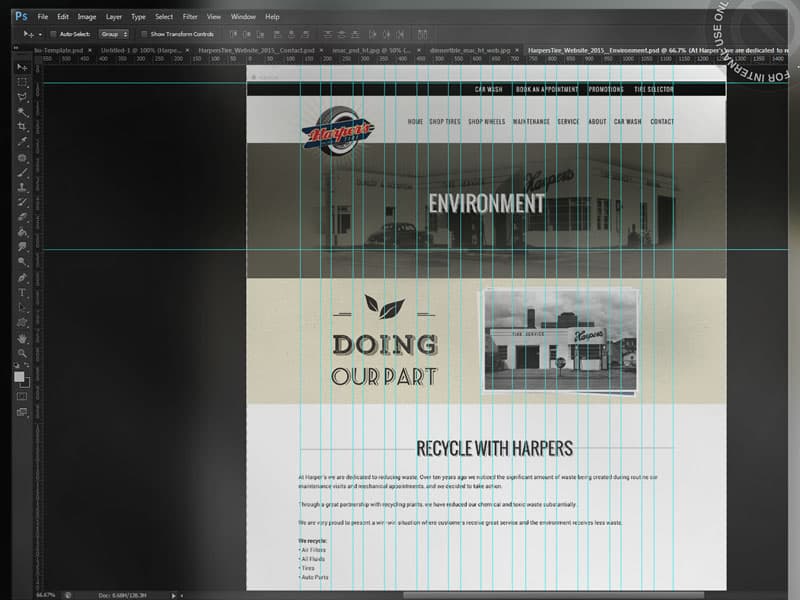The height and width of the screenshot is (600, 800).
Task: Select the Hand tool
Action: click(x=22, y=338)
